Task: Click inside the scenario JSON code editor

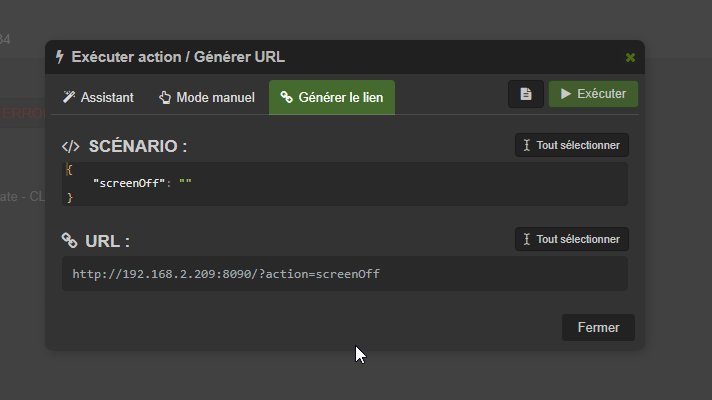Action: click(345, 184)
